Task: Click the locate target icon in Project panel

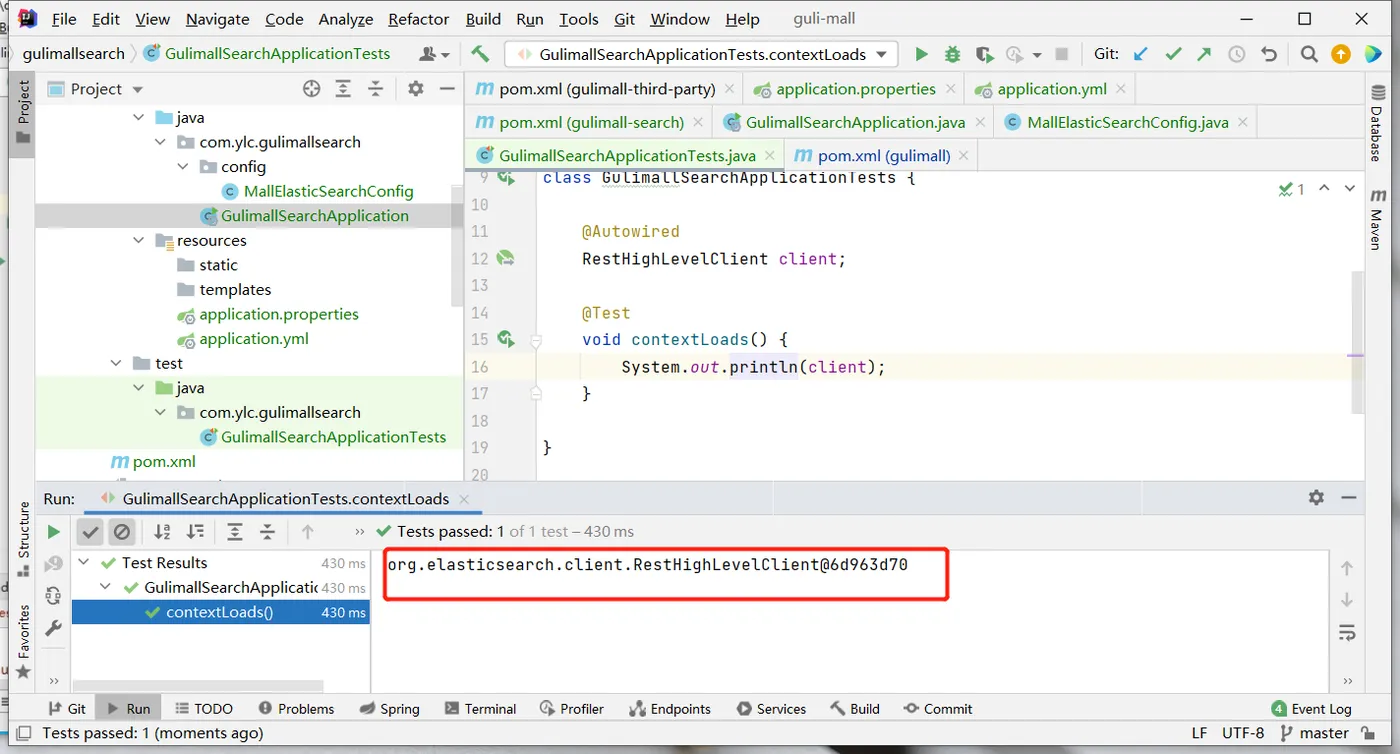Action: [311, 89]
